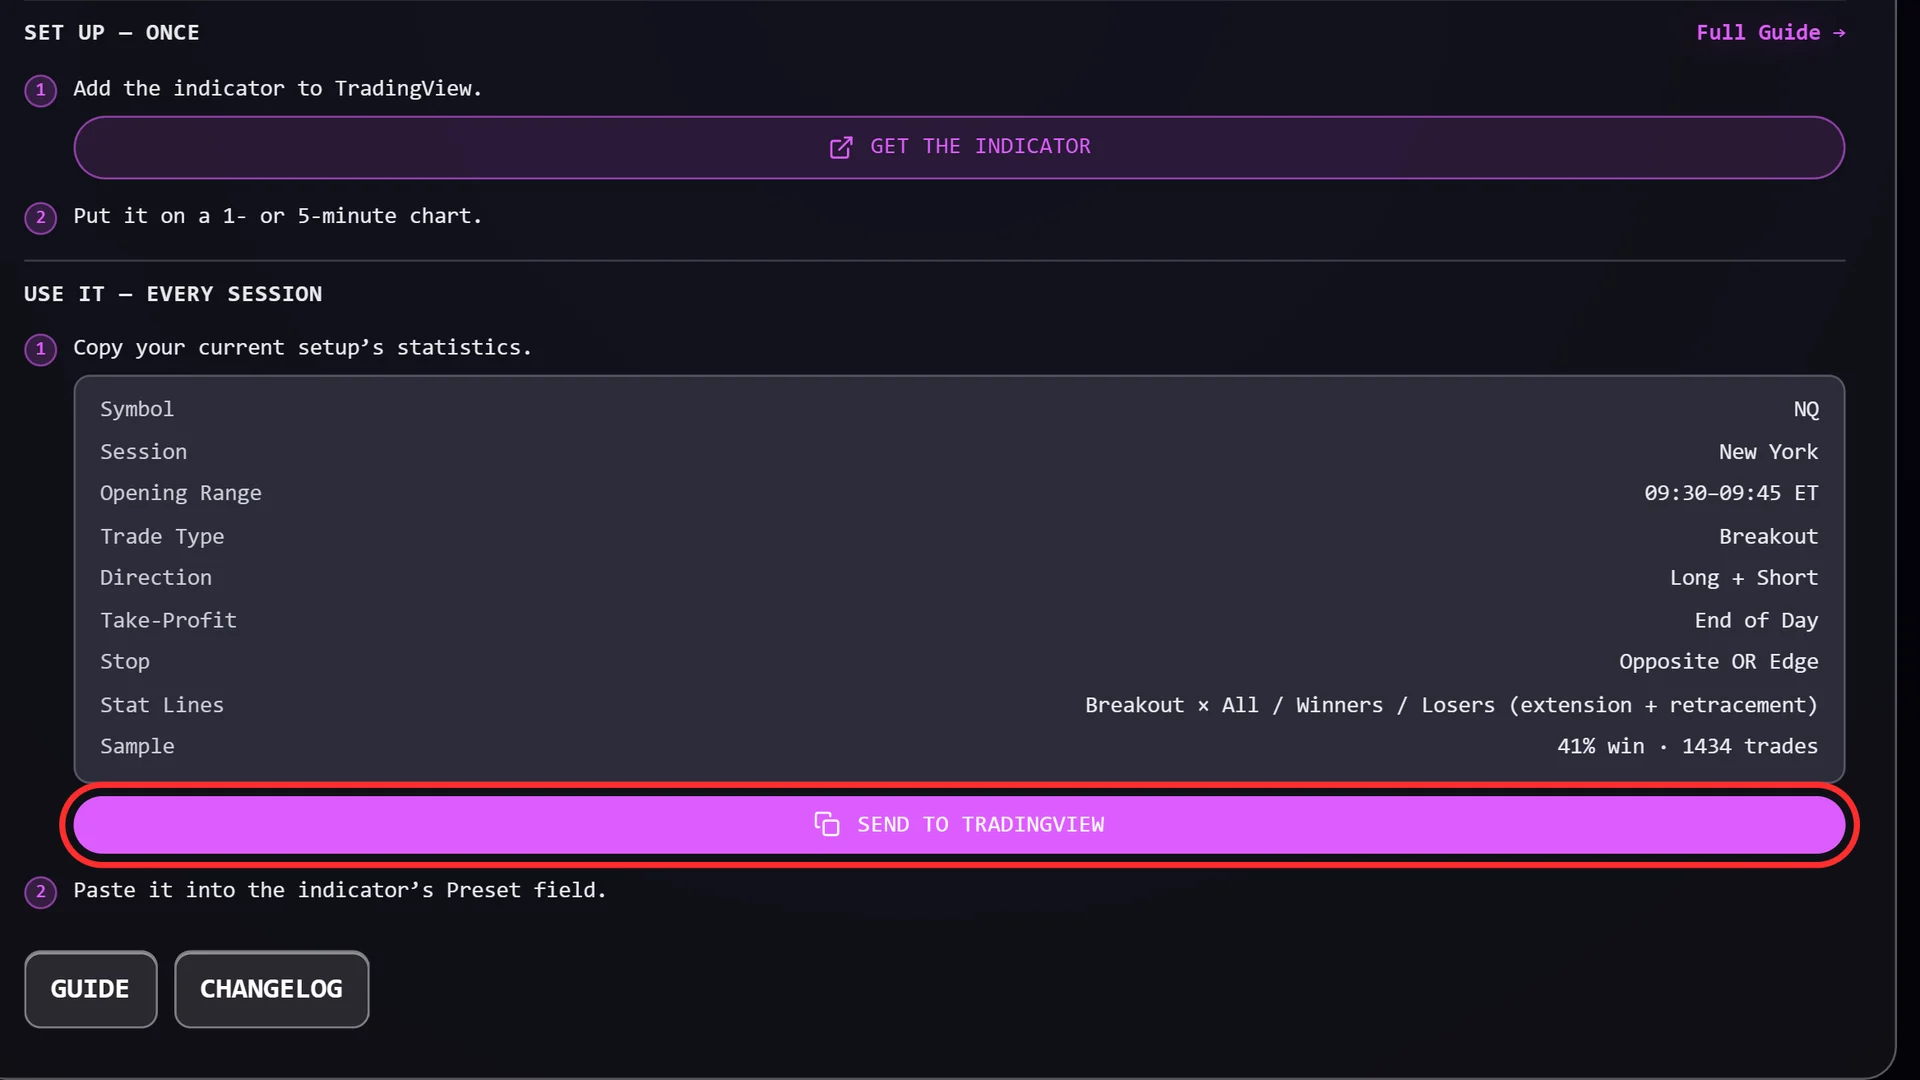Viewport: 1920px width, 1080px height.
Task: Click the Trade Type label
Action: (x=162, y=536)
